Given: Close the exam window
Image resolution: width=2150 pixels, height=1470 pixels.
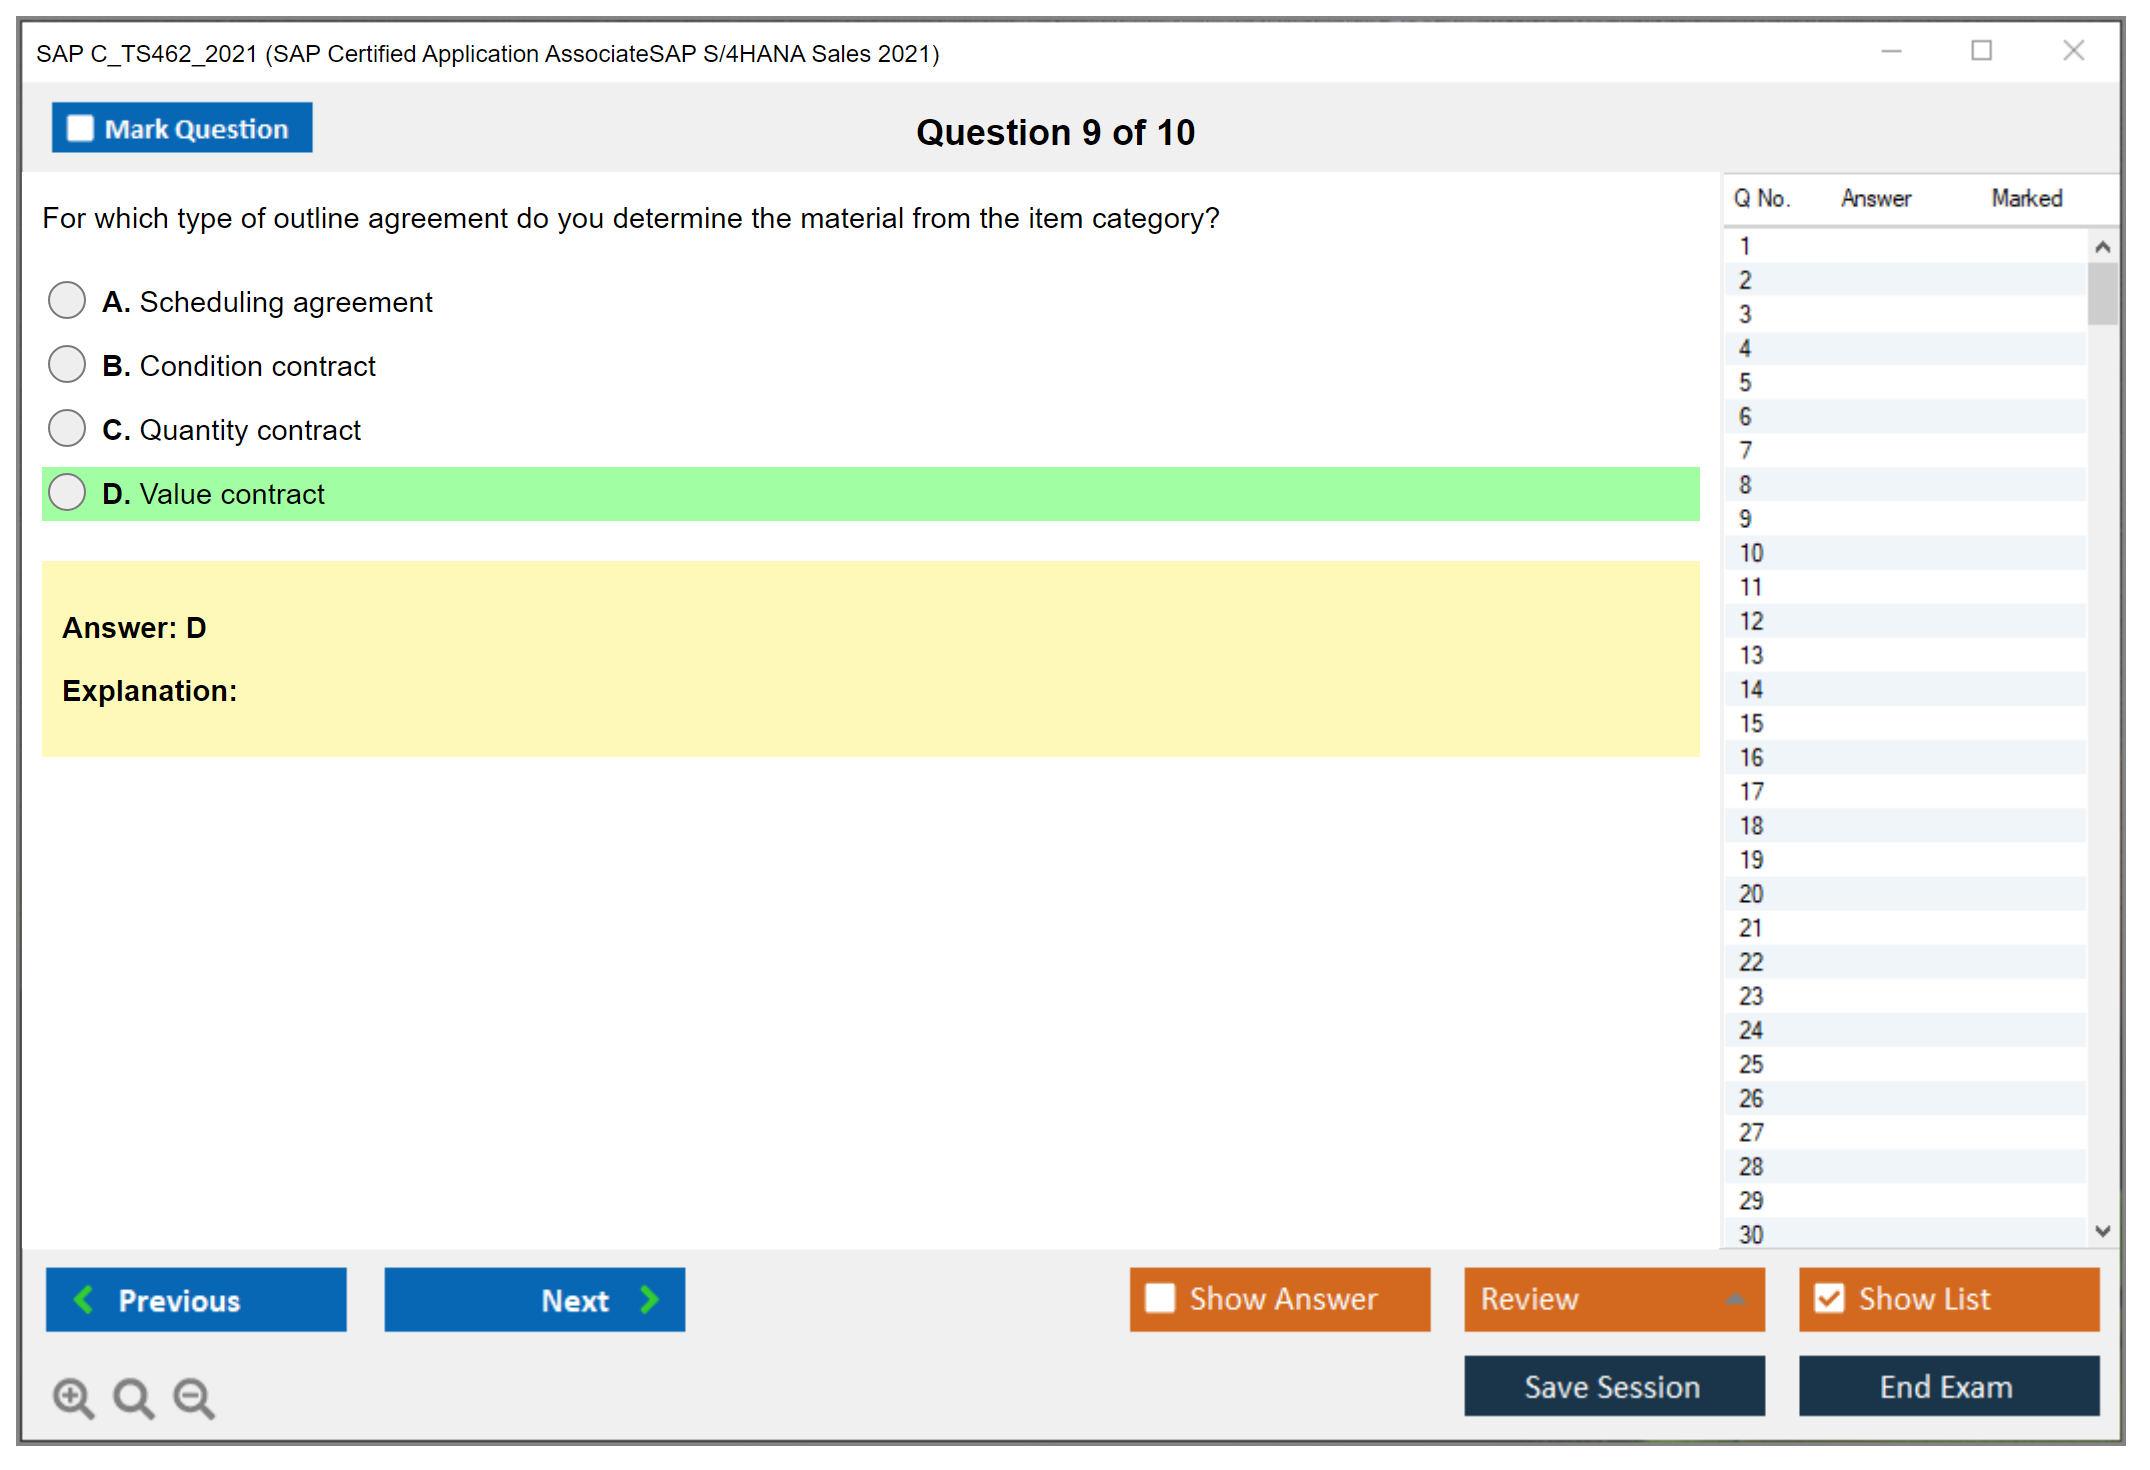Looking at the screenshot, I should click(2073, 51).
